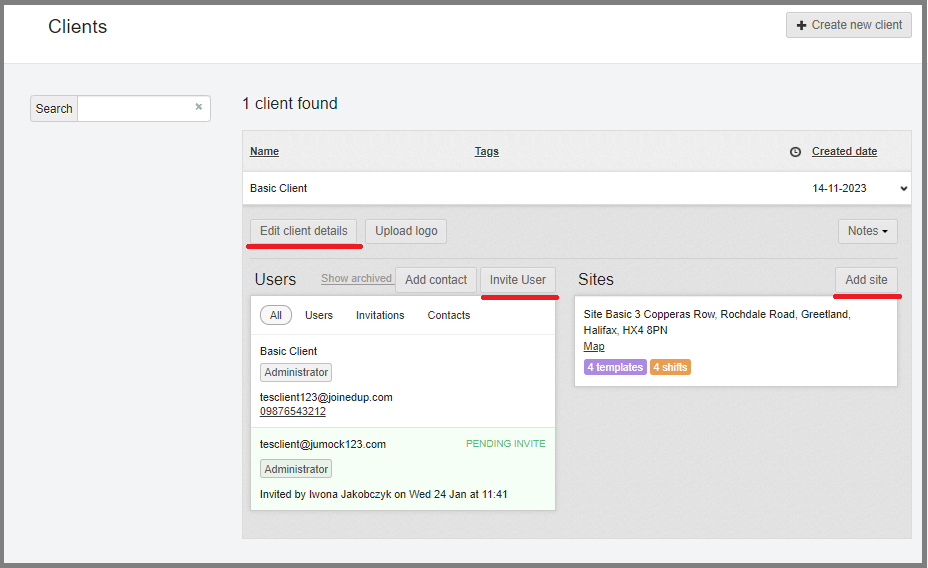Click the clear search field X icon

click(198, 108)
